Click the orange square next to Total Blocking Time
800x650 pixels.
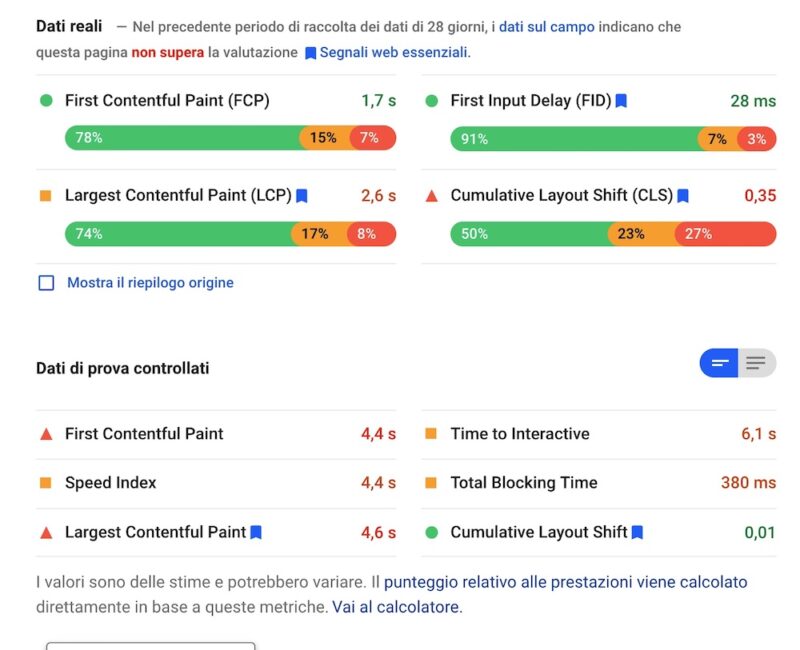coord(430,482)
